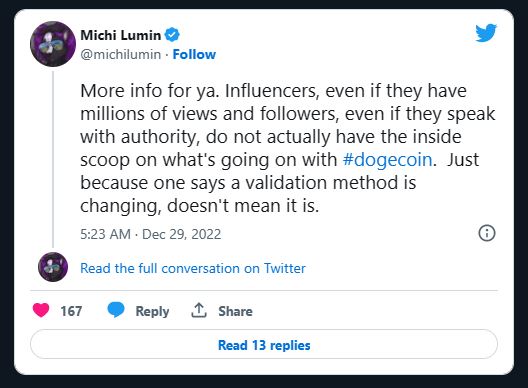This screenshot has height=388, width=528.
Task: Click the share upload arrow icon
Action: [199, 310]
